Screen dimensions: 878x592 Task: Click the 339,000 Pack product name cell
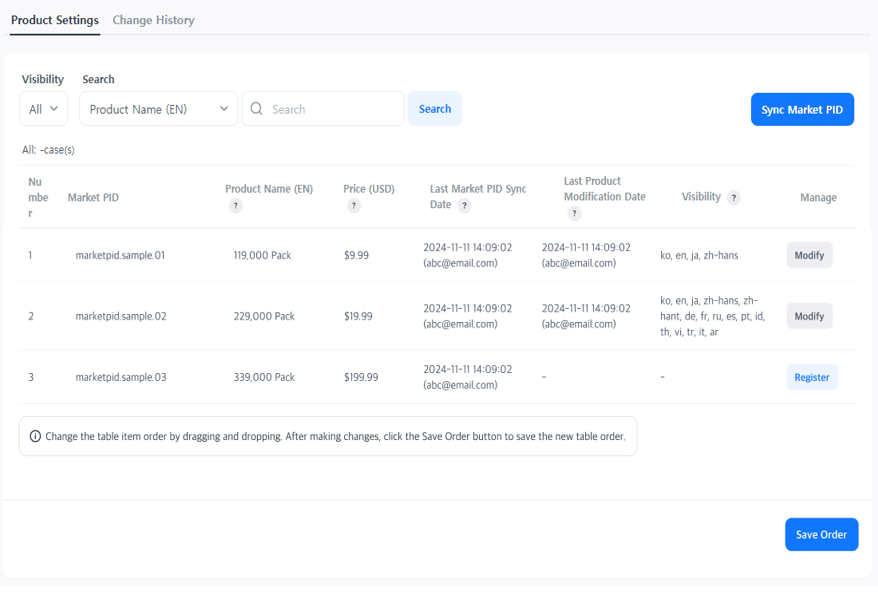click(264, 377)
